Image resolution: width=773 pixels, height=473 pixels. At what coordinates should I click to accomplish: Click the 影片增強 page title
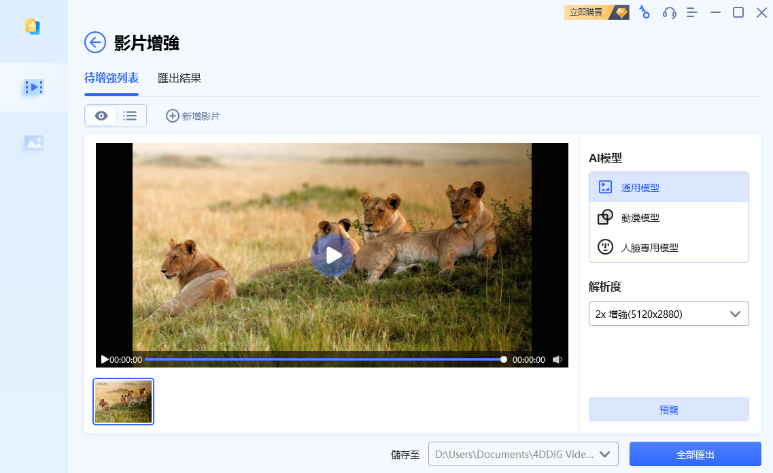[x=146, y=43]
